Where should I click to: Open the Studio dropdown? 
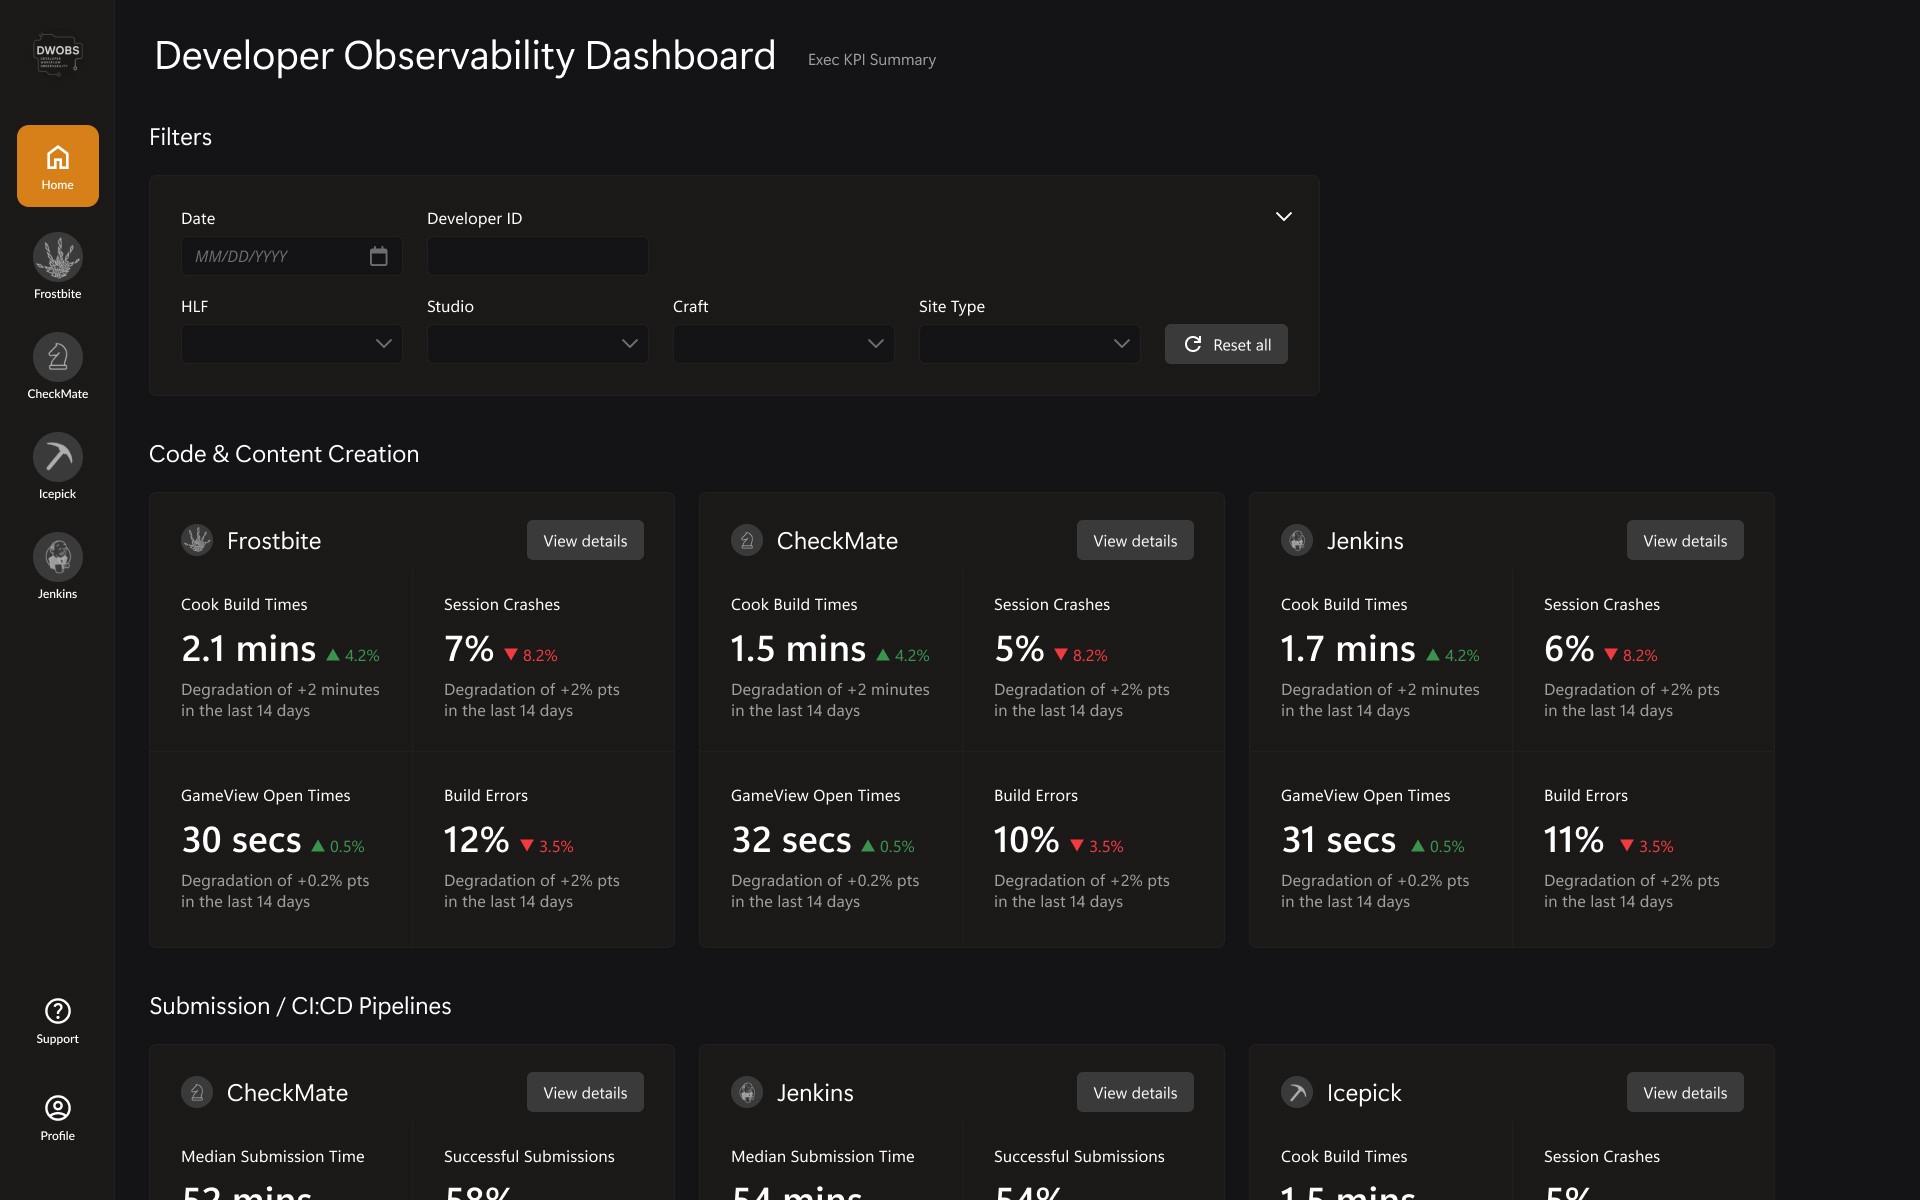coord(537,344)
